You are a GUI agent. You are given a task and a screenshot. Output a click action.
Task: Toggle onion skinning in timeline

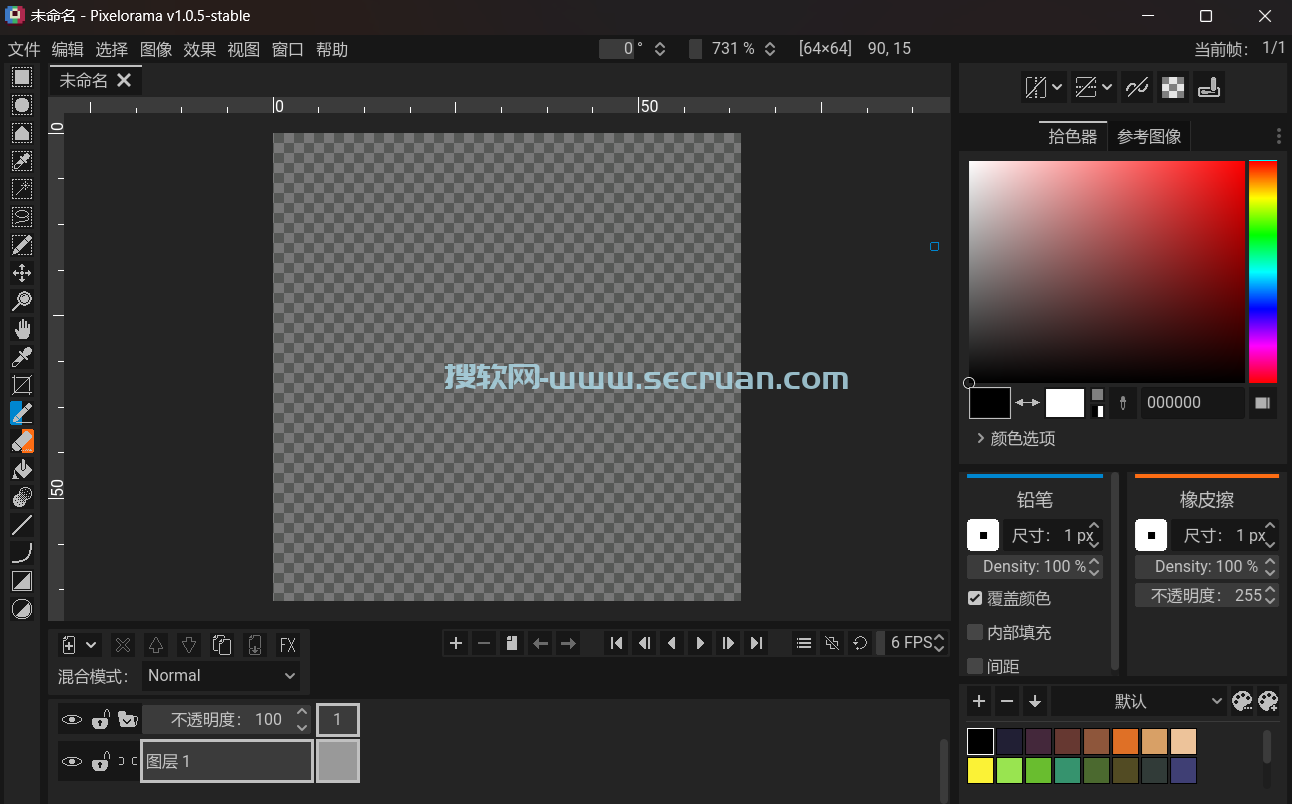(832, 643)
